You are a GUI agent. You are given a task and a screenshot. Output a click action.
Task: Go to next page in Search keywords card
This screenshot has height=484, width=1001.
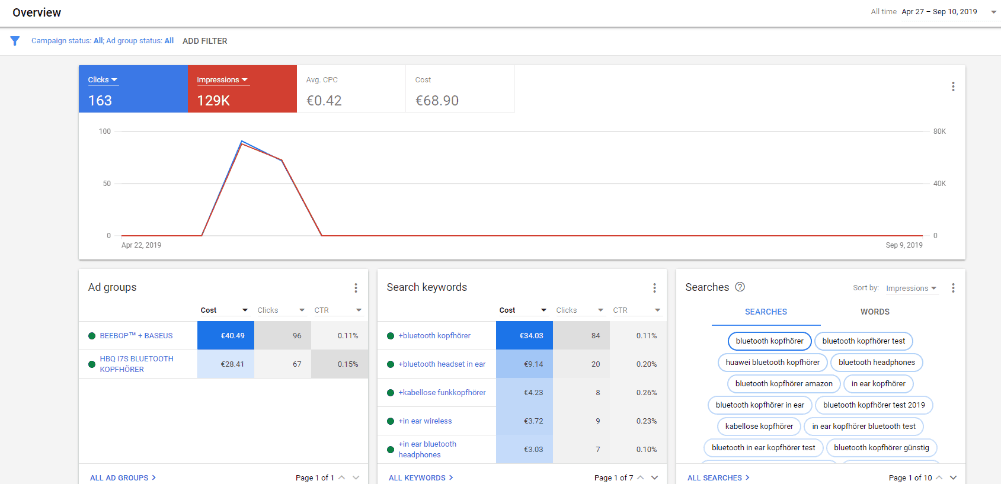(655, 477)
